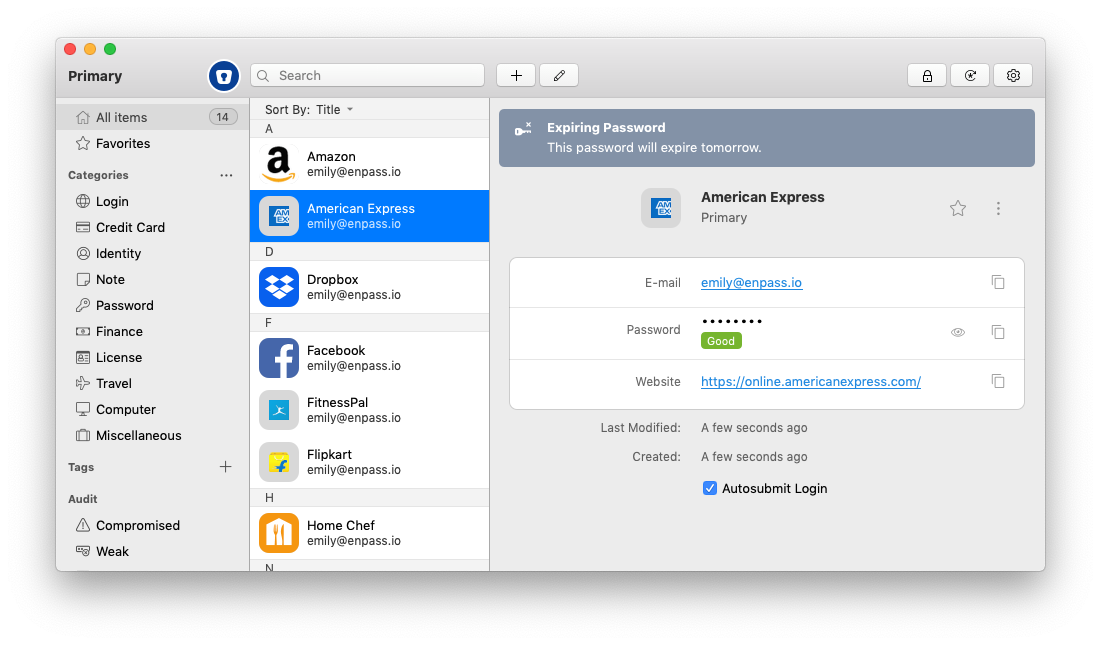The width and height of the screenshot is (1101, 645).
Task: Click the Expiring Password banner
Action: pyautogui.click(x=767, y=138)
